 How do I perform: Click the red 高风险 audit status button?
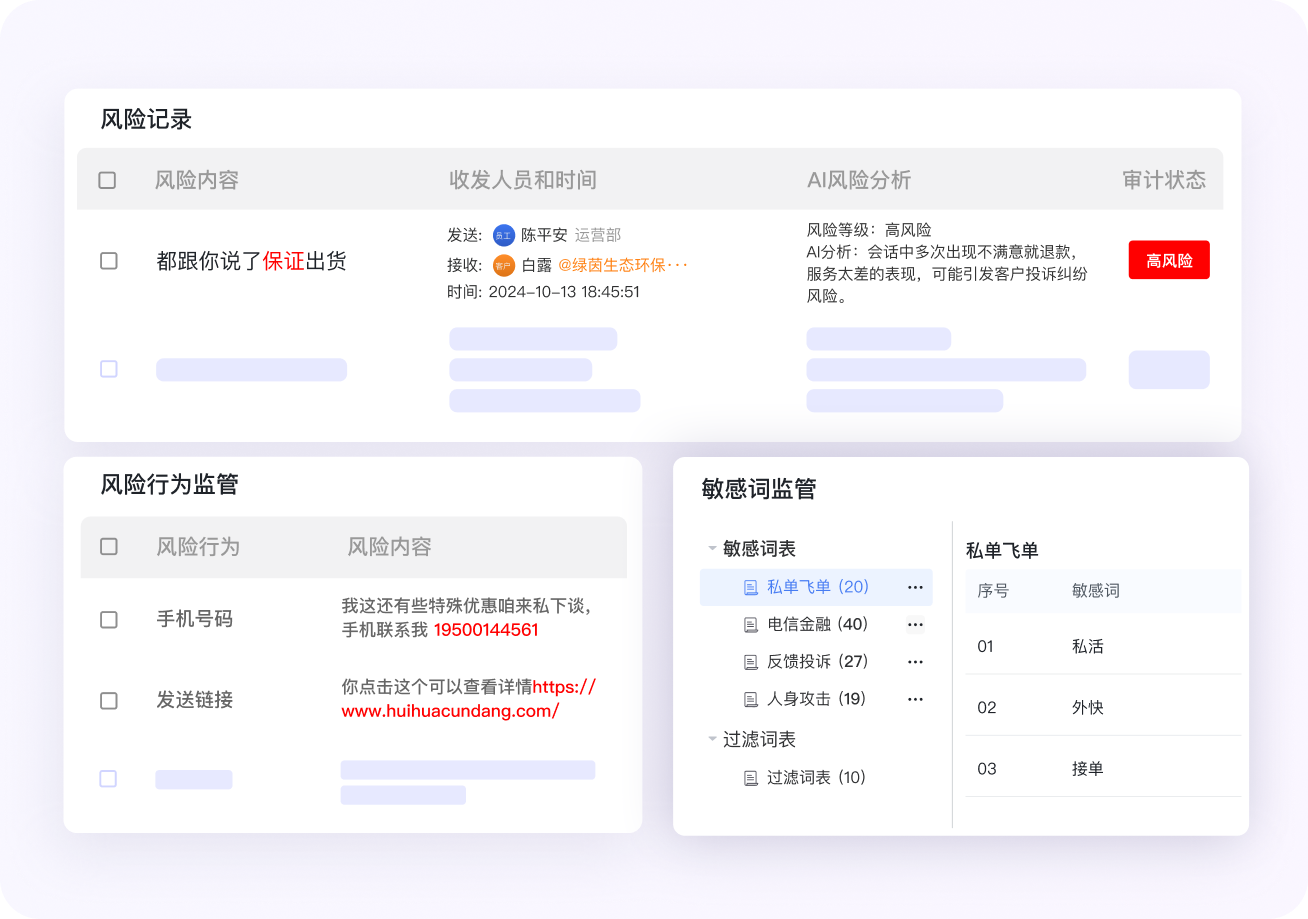(1168, 259)
